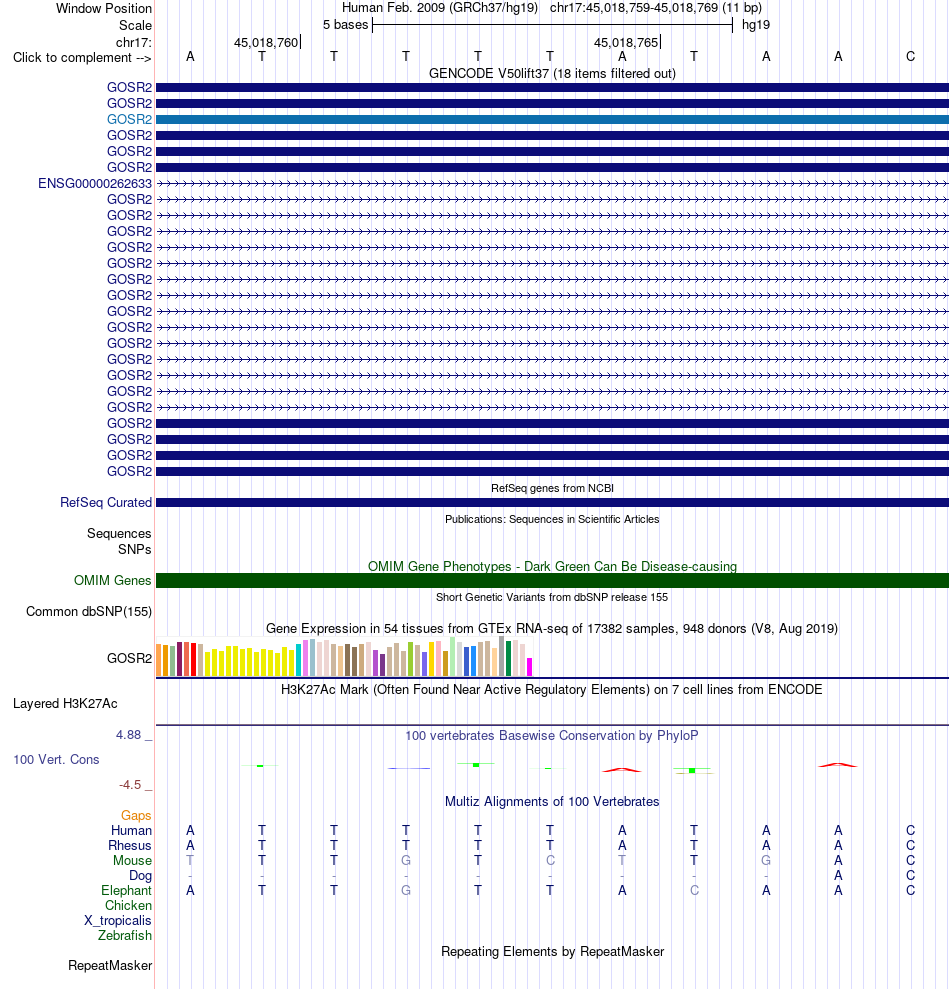Image resolution: width=950 pixels, height=989 pixels.
Task: Click the magenta bar in GTEx chart
Action: pos(530,667)
